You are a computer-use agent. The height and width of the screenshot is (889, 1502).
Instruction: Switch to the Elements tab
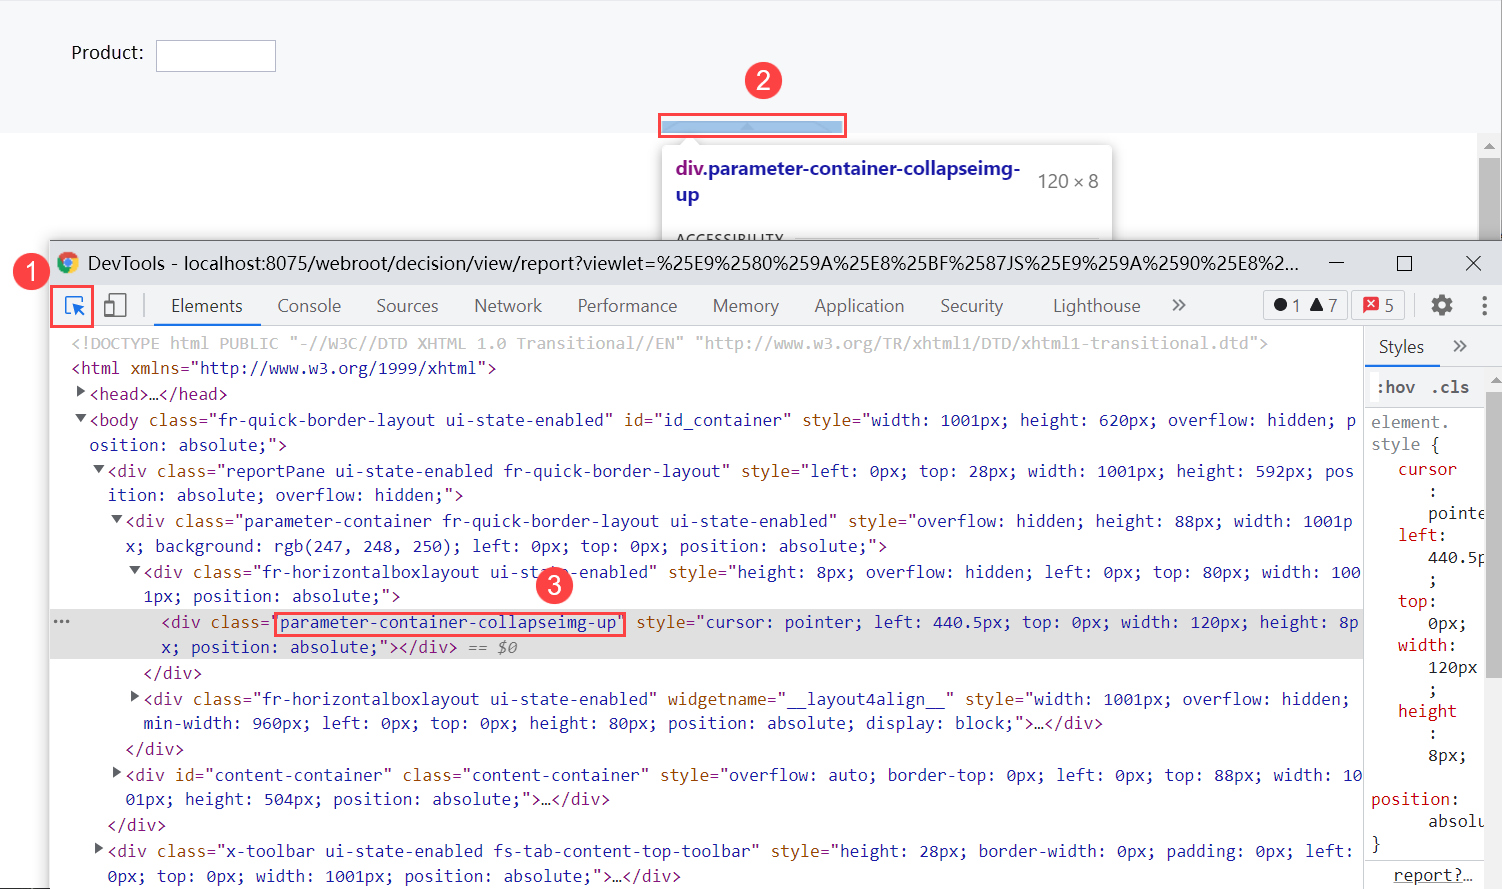tap(207, 306)
